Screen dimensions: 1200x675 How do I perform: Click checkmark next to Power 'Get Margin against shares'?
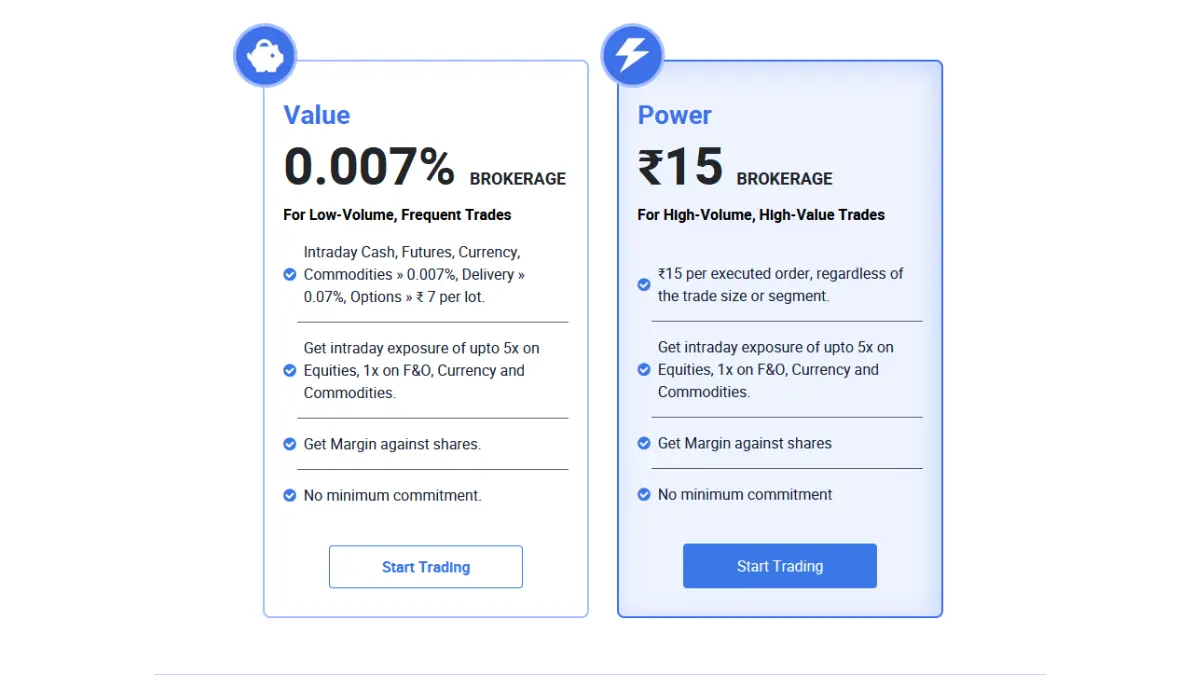(644, 443)
